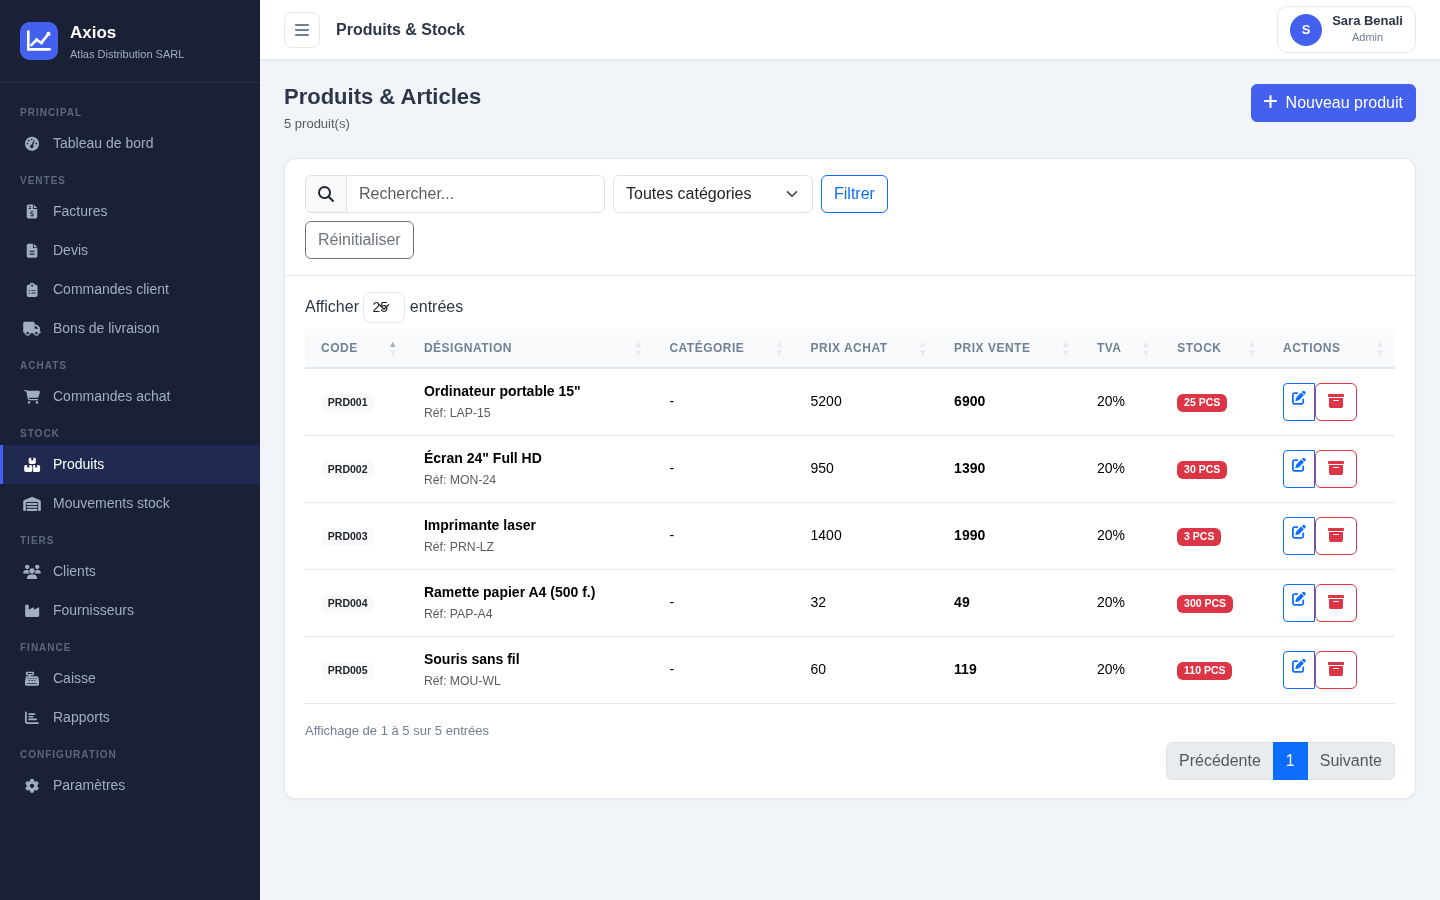Toggle the sidebar with the hamburger icon
The image size is (1440, 900).
302,30
